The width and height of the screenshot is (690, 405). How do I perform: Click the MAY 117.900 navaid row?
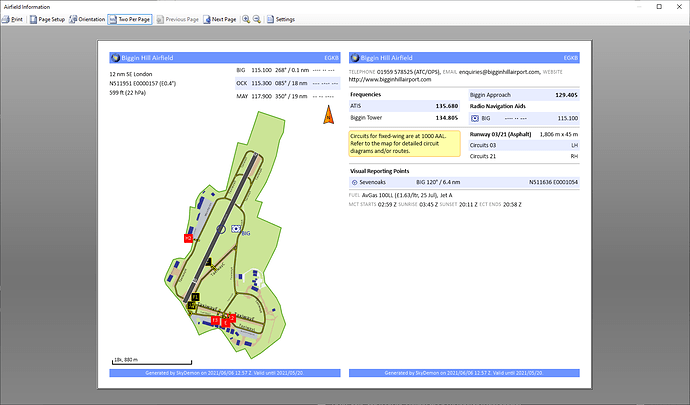tap(287, 96)
